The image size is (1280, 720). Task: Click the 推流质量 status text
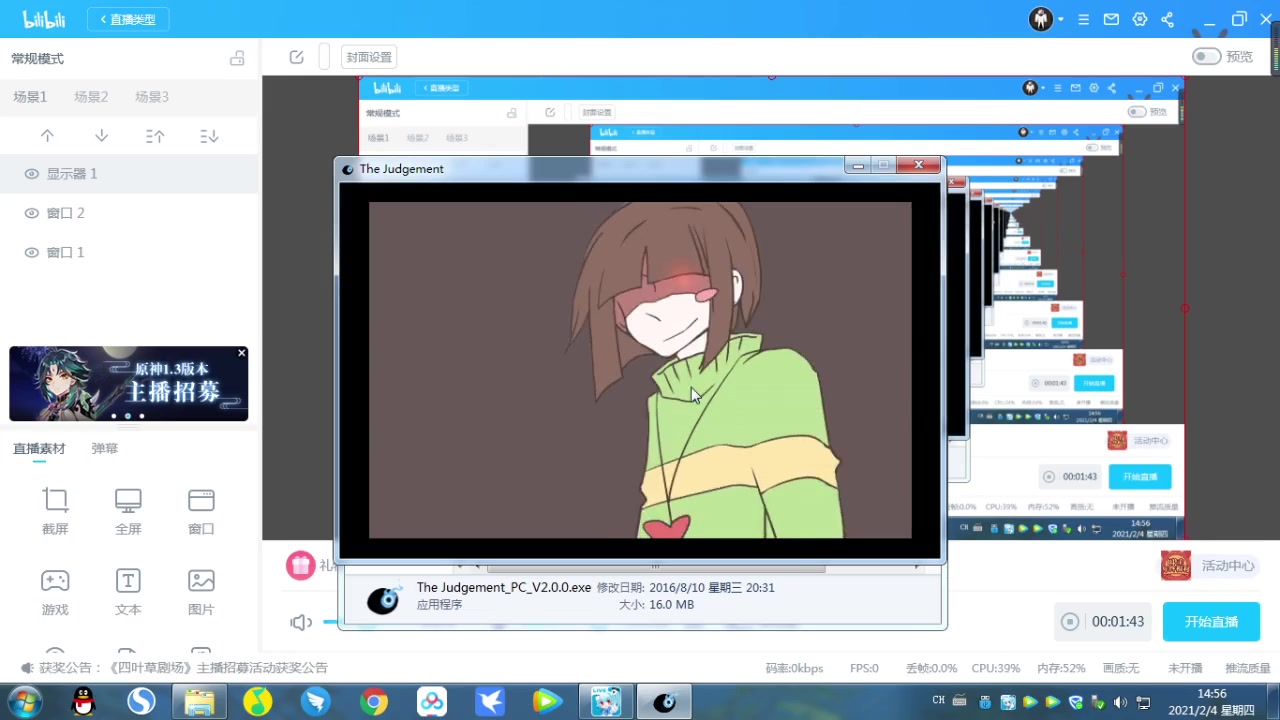click(1248, 668)
